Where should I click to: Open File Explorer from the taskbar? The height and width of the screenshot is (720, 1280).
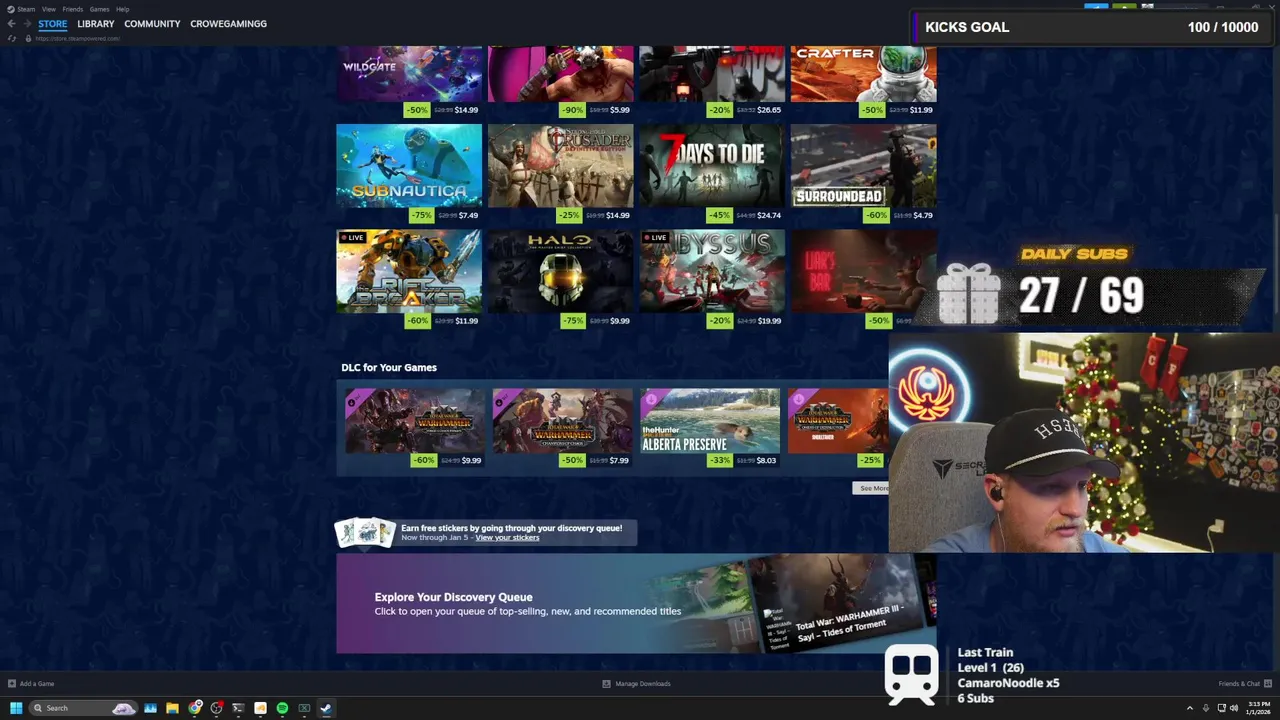pos(172,708)
